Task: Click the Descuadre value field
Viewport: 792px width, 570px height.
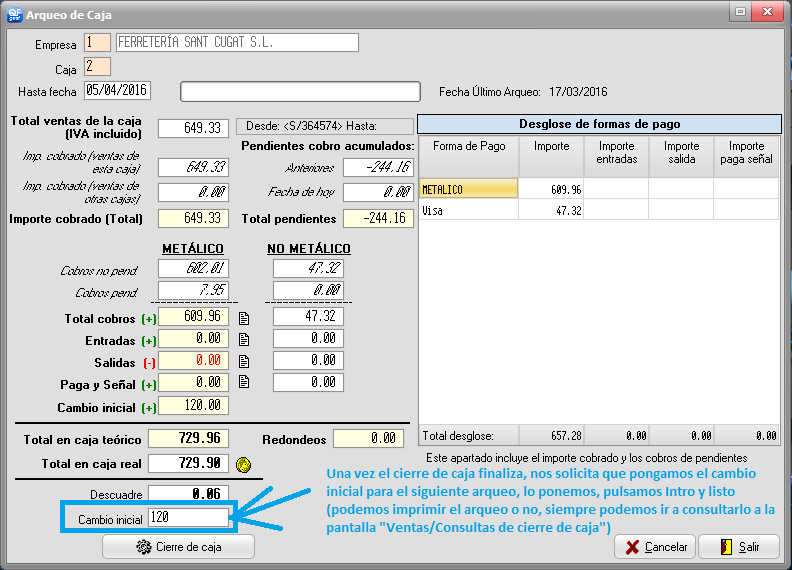Action: [188, 493]
